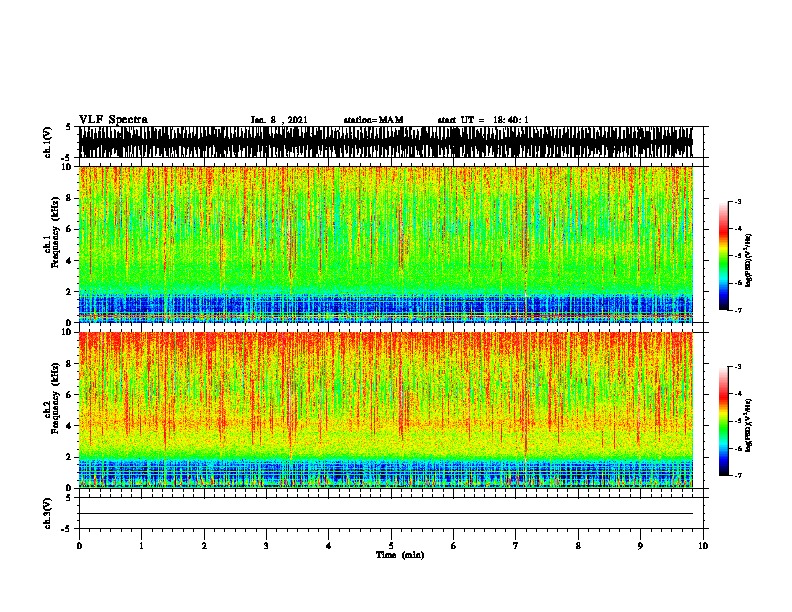792x612 pixels.
Task: Click the flat ch.3 voltage trace line
Action: pos(386,514)
